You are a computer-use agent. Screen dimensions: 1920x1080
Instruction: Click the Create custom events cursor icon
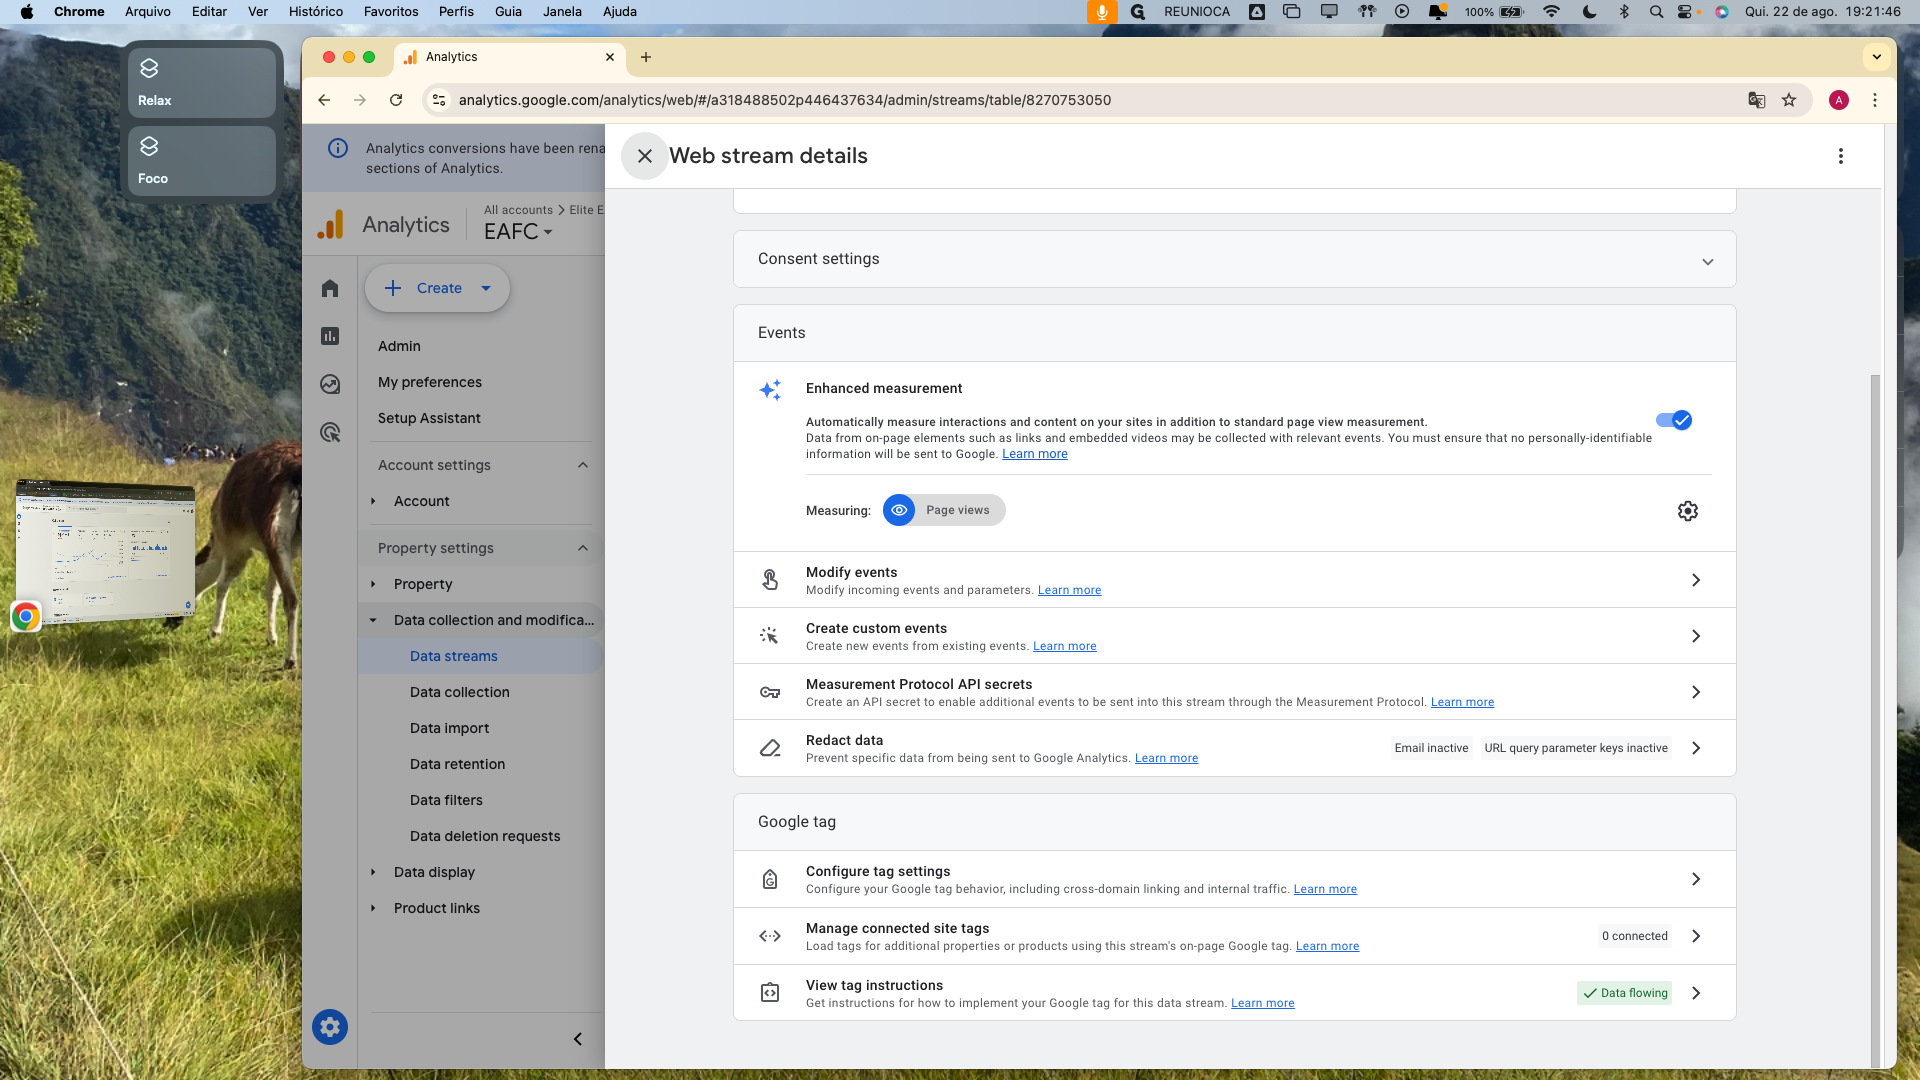pyautogui.click(x=769, y=636)
